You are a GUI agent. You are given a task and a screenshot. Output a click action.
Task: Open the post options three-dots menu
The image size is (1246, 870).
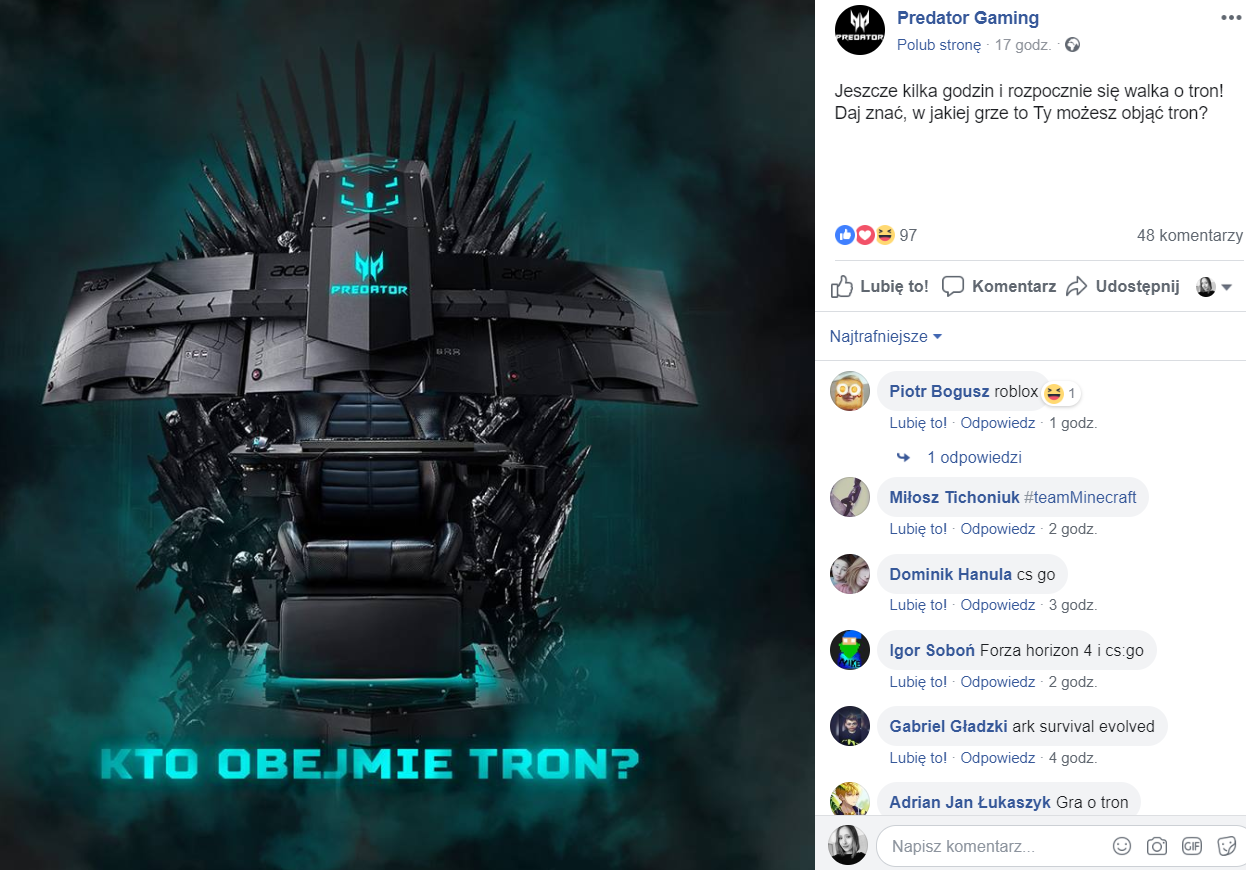pos(1231,18)
